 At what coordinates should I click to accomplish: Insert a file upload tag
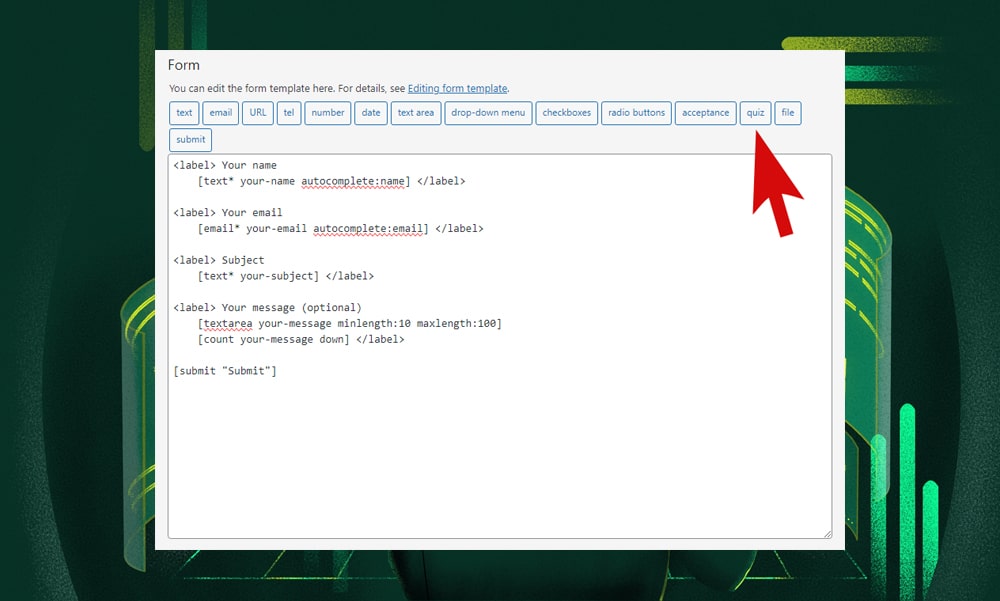788,113
